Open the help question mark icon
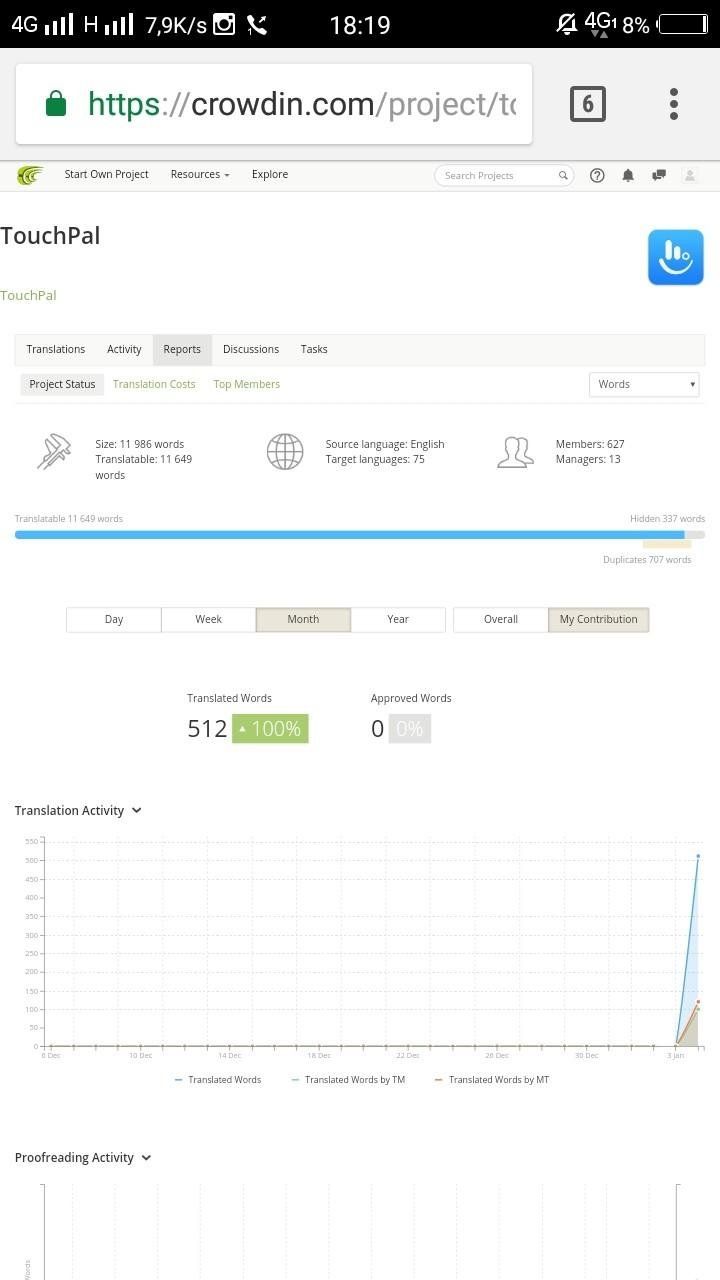Screen dimensions: 720x1280 click(x=597, y=175)
